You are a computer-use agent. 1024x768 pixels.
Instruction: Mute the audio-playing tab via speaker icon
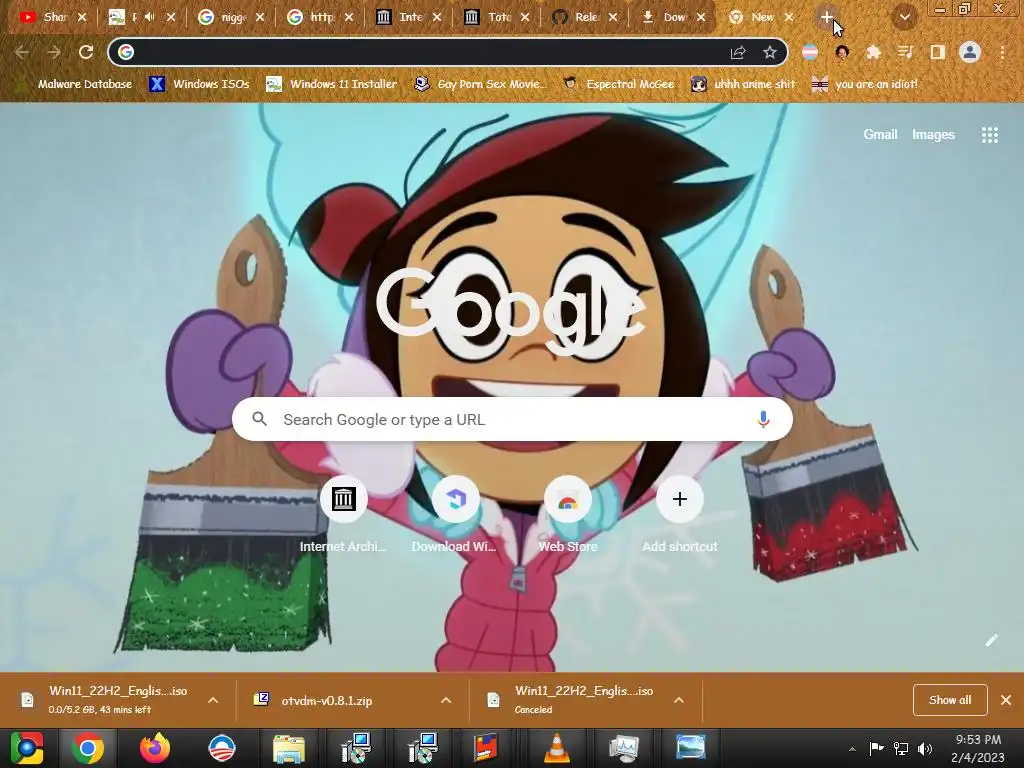coord(150,18)
